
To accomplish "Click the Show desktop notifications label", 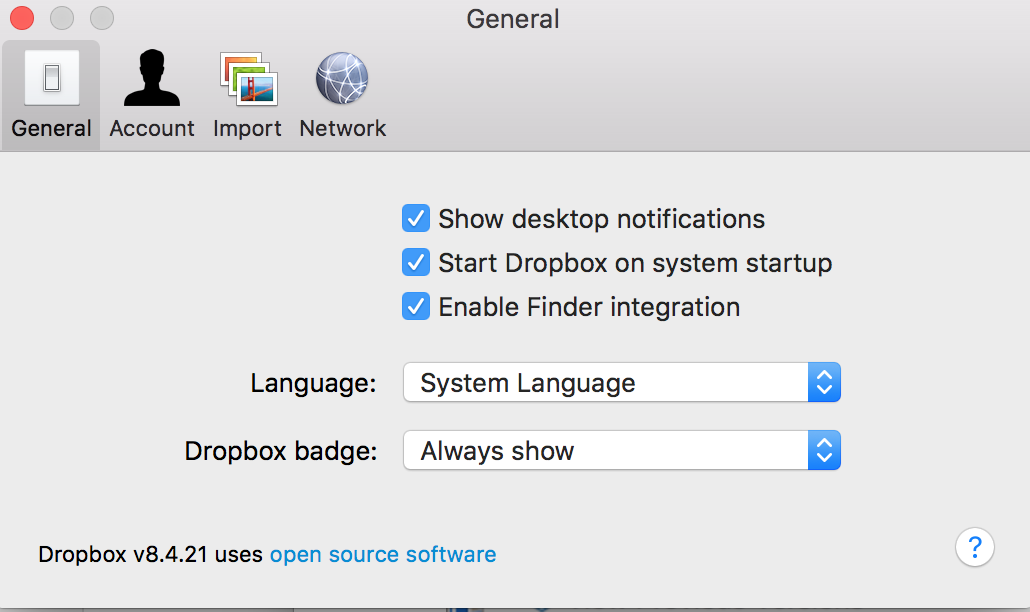I will coord(601,219).
